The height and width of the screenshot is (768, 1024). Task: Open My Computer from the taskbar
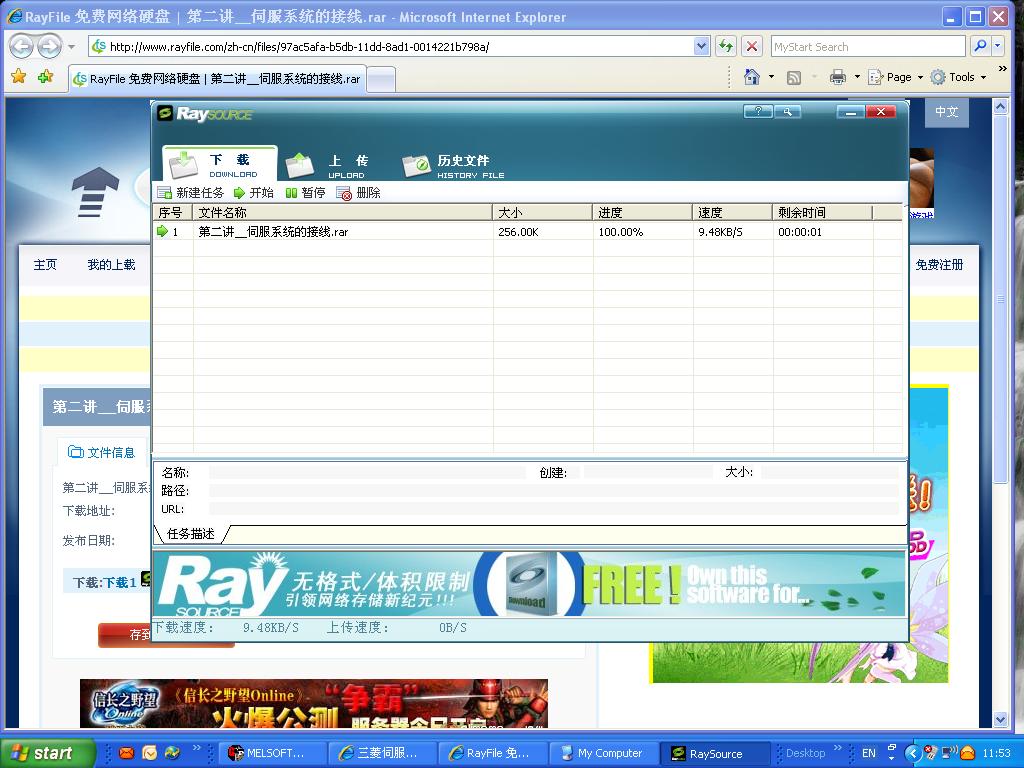pyautogui.click(x=602, y=753)
